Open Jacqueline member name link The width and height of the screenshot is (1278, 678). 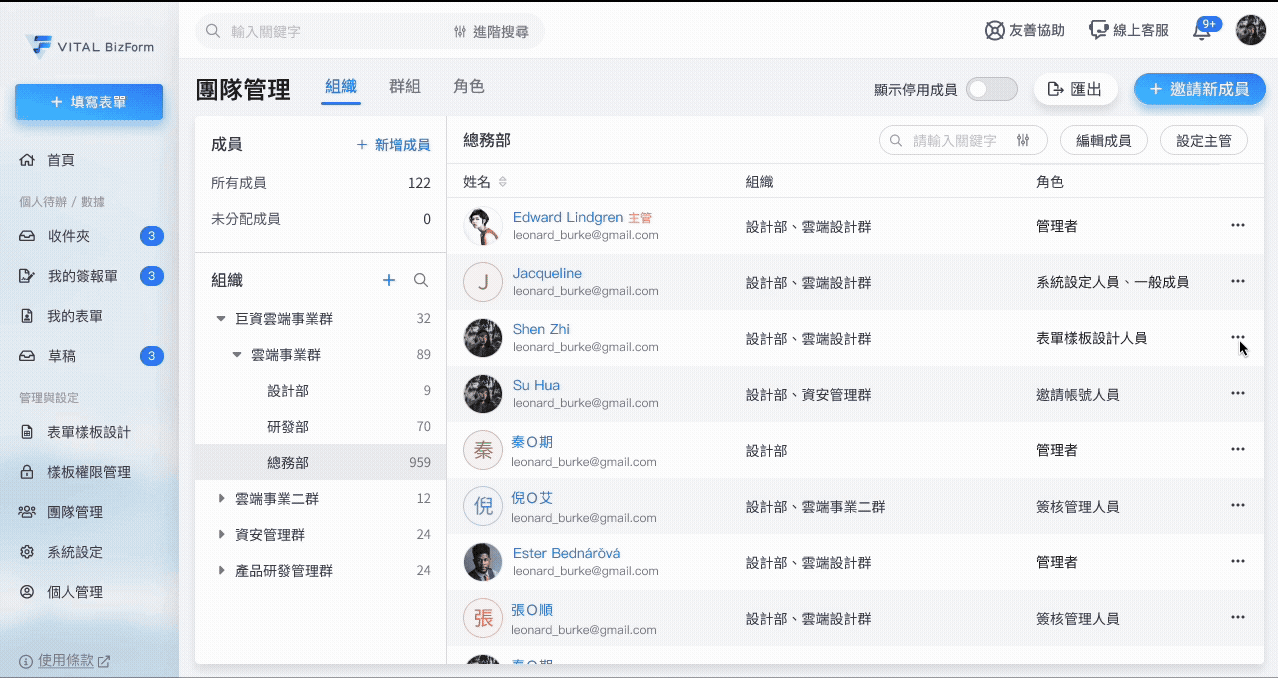(x=547, y=273)
